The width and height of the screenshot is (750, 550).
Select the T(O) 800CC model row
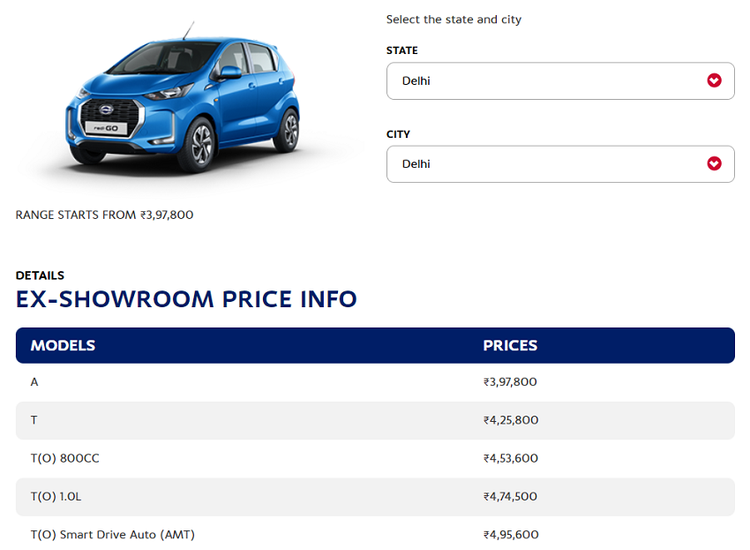[65, 458]
